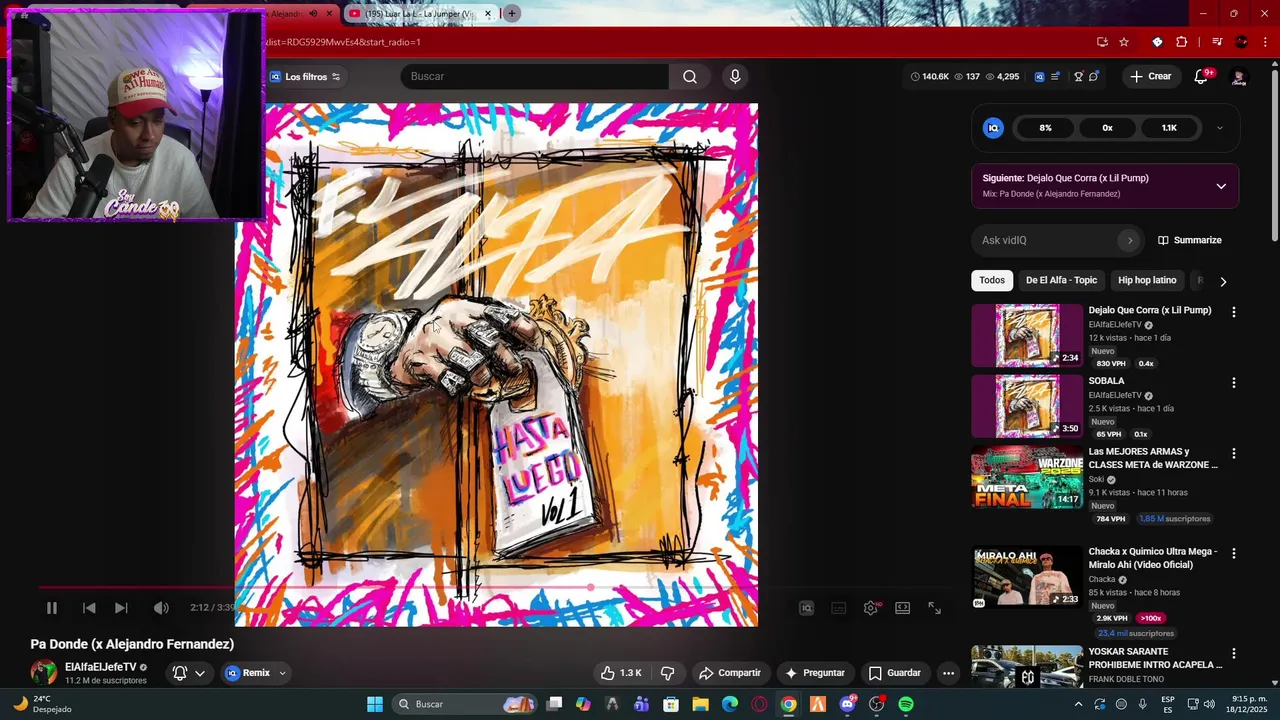Open subscription notification bell dropdown
This screenshot has height=720, width=1280.
click(x=188, y=673)
